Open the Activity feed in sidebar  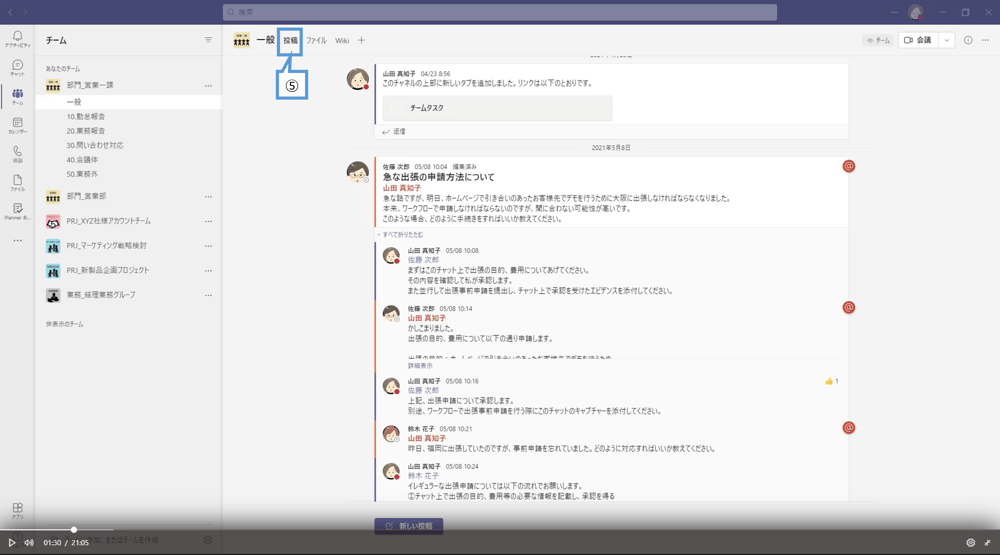click(x=17, y=39)
